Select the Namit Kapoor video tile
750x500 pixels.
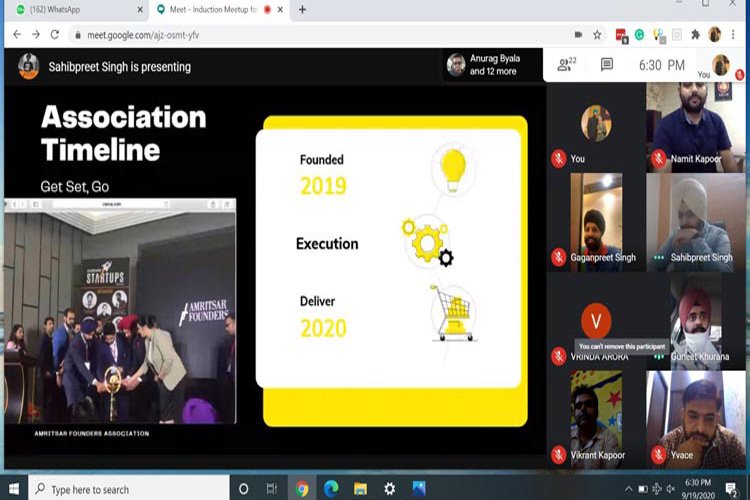pyautogui.click(x=695, y=127)
